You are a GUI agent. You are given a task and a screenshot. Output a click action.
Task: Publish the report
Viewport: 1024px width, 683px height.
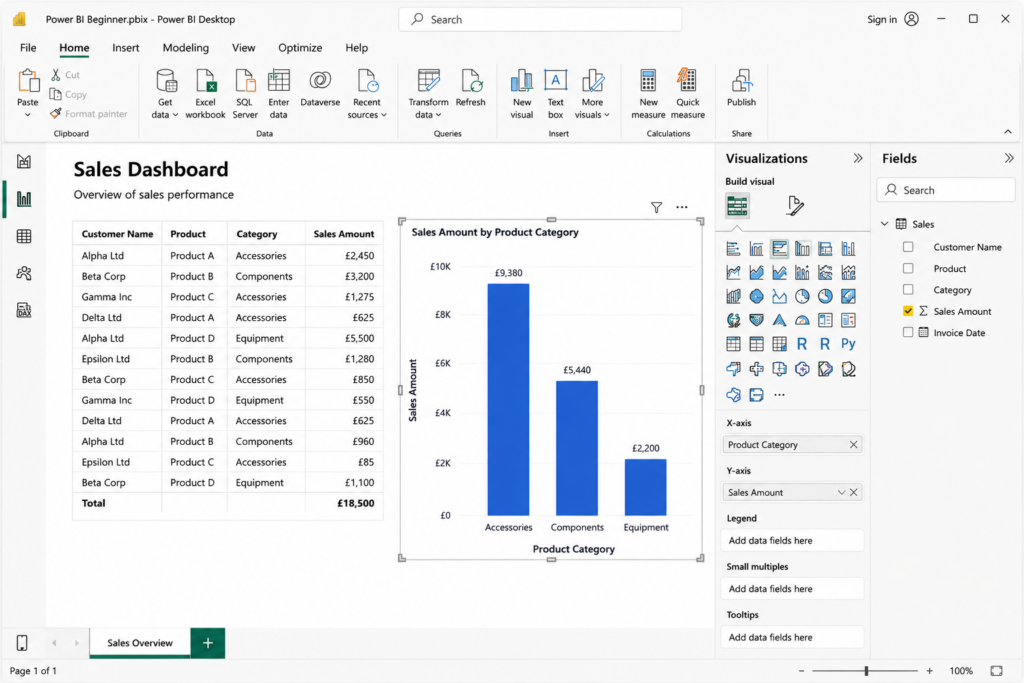tap(741, 88)
